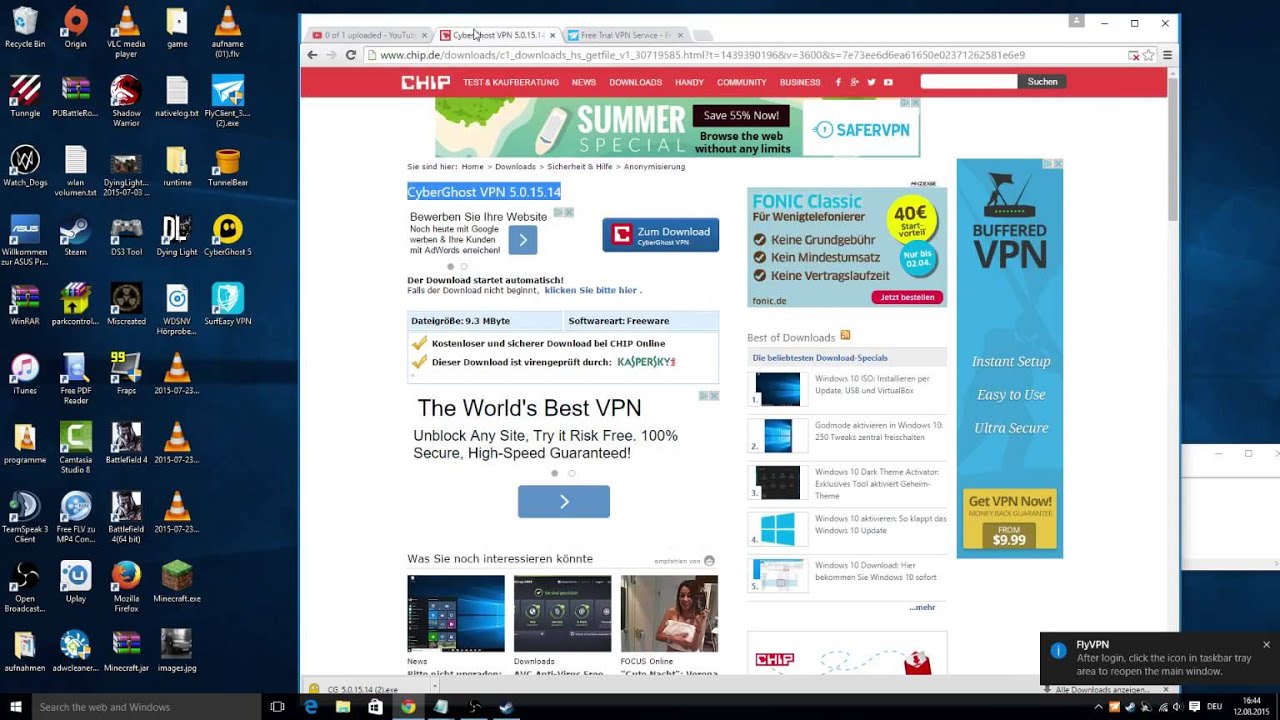
Task: Open Origin desktop shortcut
Action: (x=75, y=27)
